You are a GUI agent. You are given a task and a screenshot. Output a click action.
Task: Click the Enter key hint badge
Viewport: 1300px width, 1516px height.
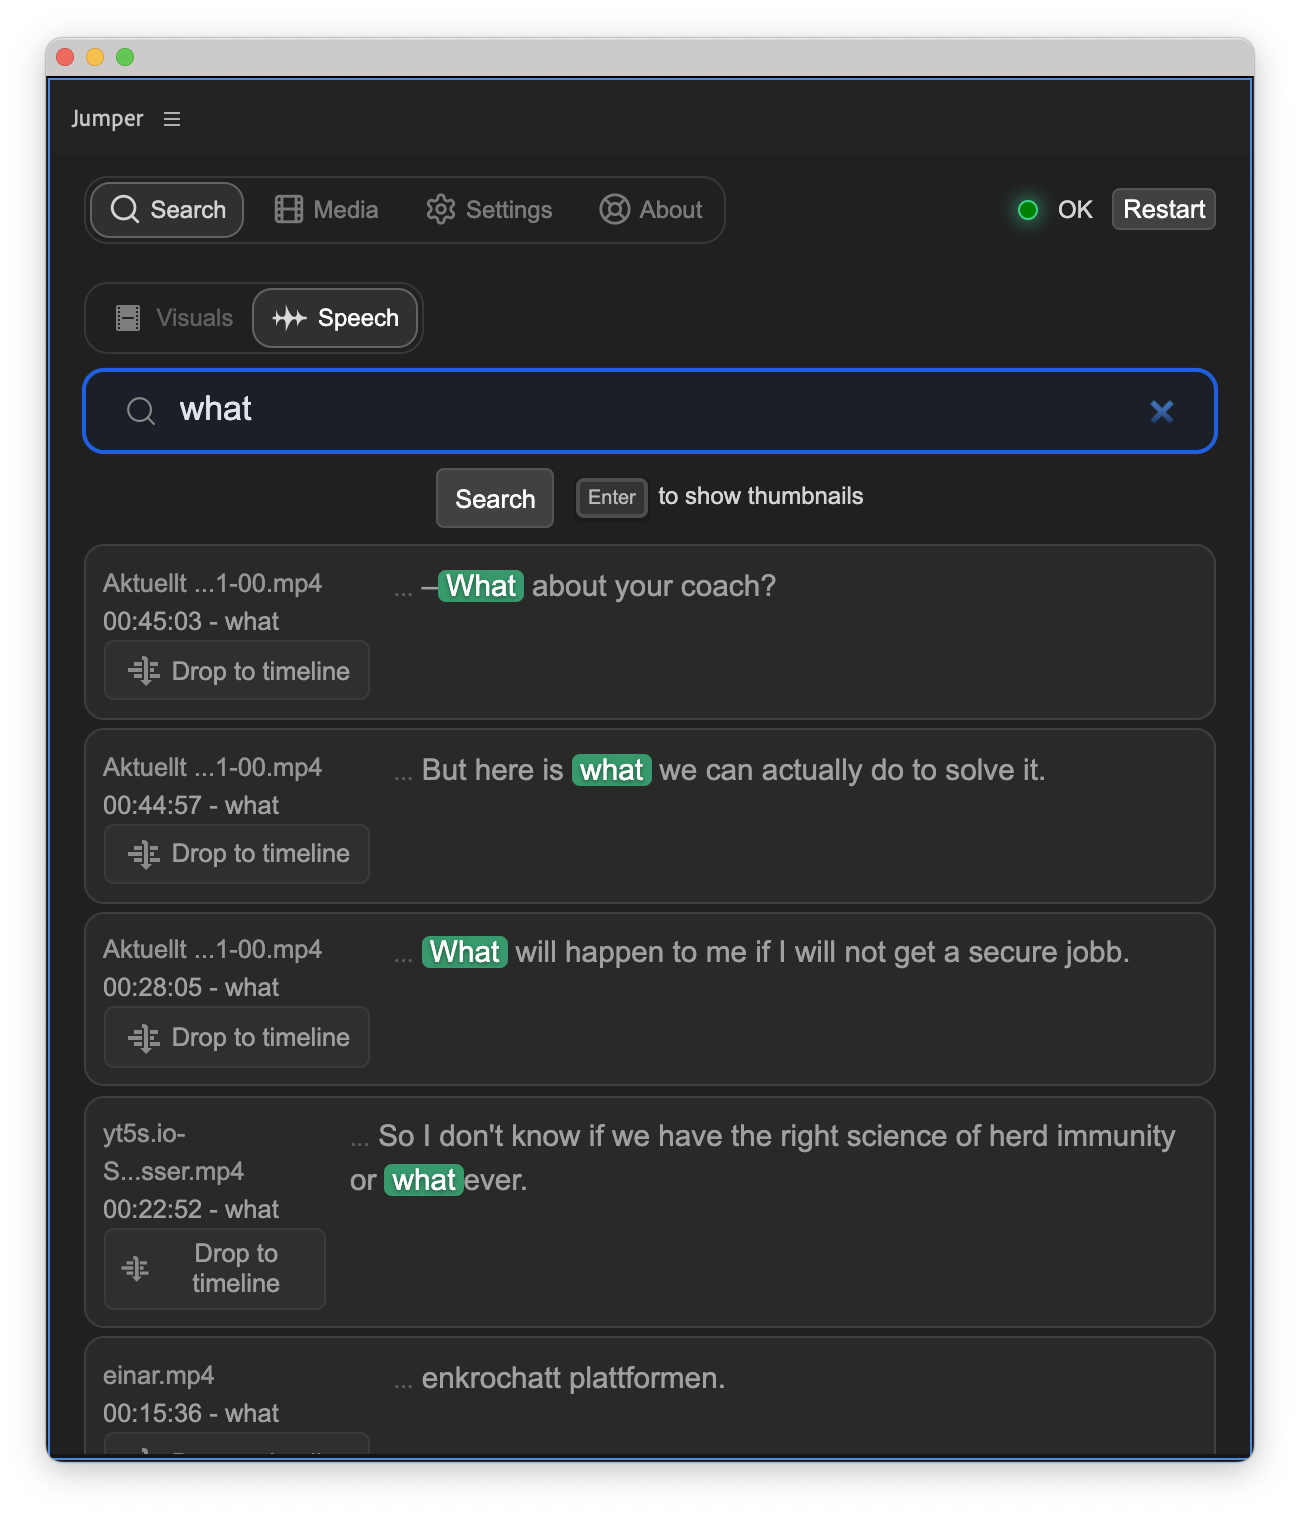click(611, 497)
